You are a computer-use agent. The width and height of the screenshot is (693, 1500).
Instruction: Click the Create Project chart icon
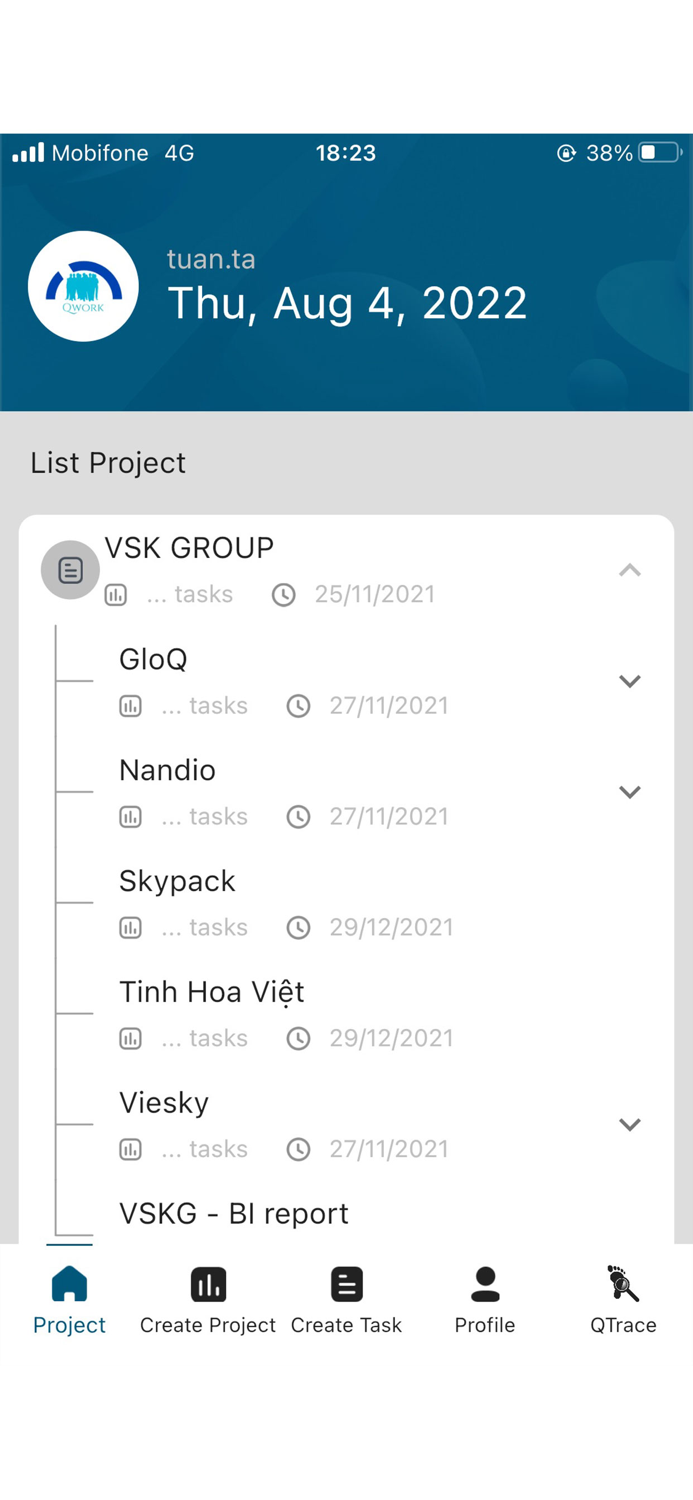pyautogui.click(x=208, y=1284)
